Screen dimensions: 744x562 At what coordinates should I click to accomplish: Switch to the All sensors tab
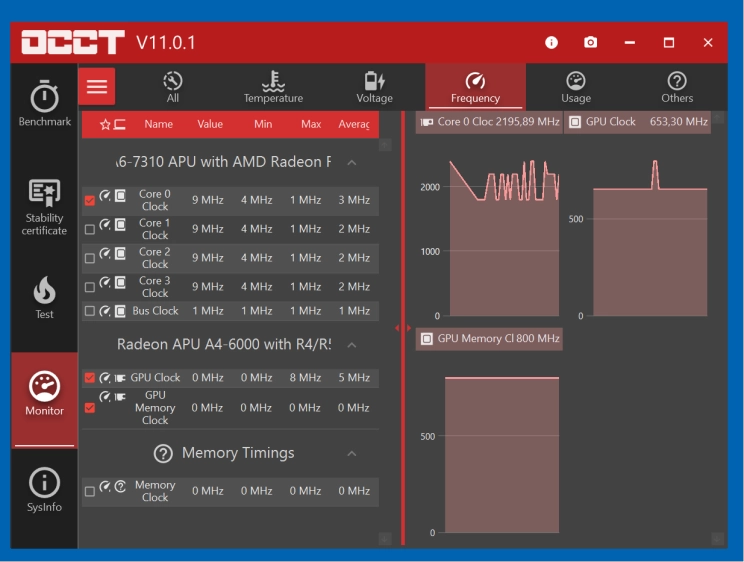coord(173,88)
